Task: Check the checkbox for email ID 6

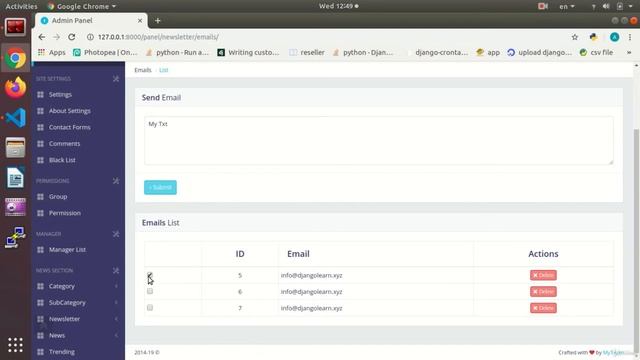Action: pos(150,291)
